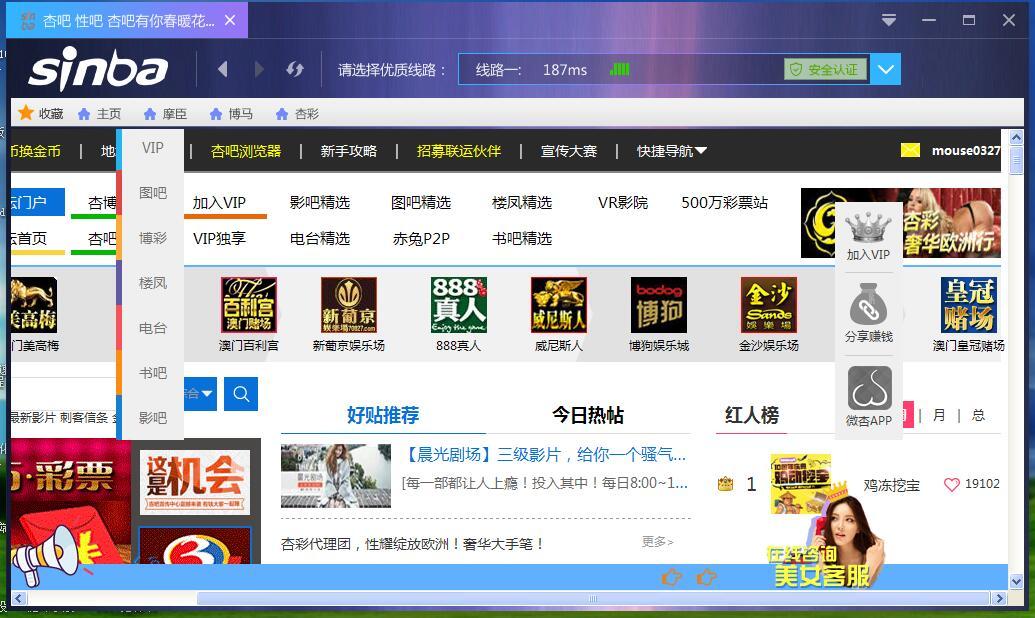Open 电台精选 link
Viewport: 1035px width, 618px height.
tap(319, 238)
